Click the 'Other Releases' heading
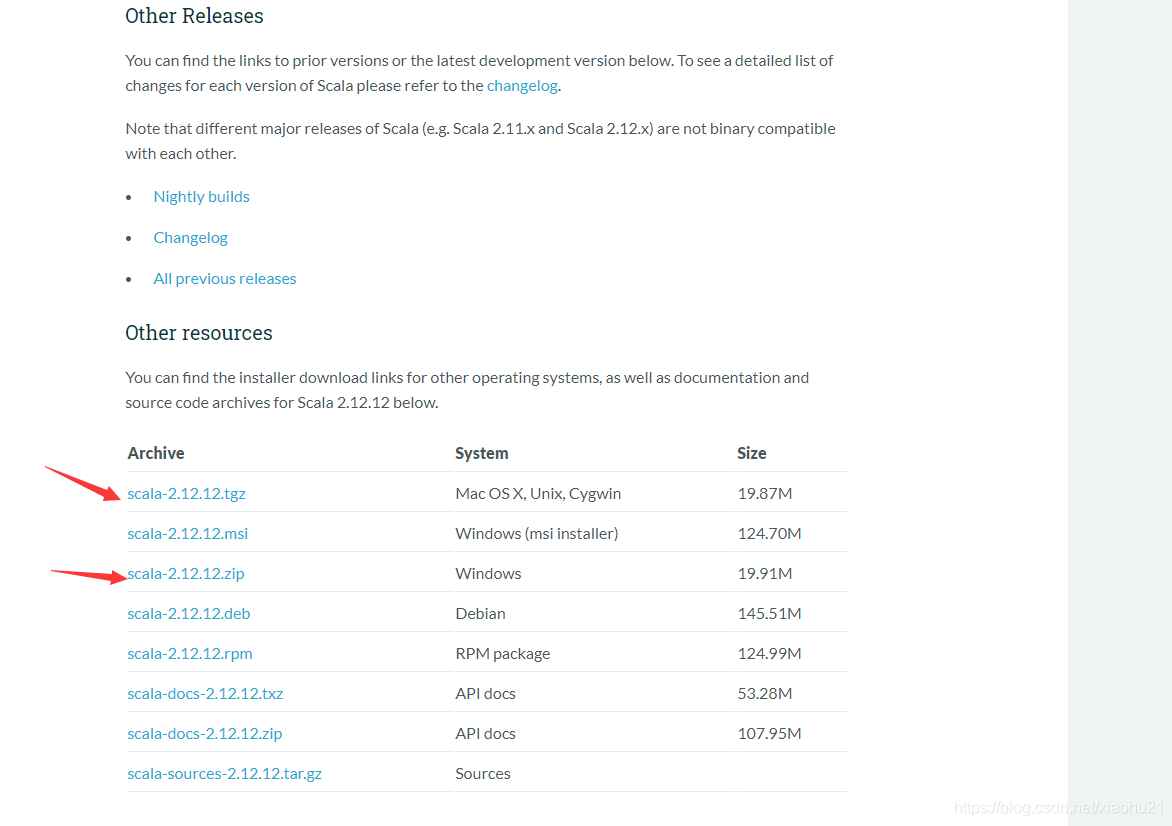 click(194, 16)
